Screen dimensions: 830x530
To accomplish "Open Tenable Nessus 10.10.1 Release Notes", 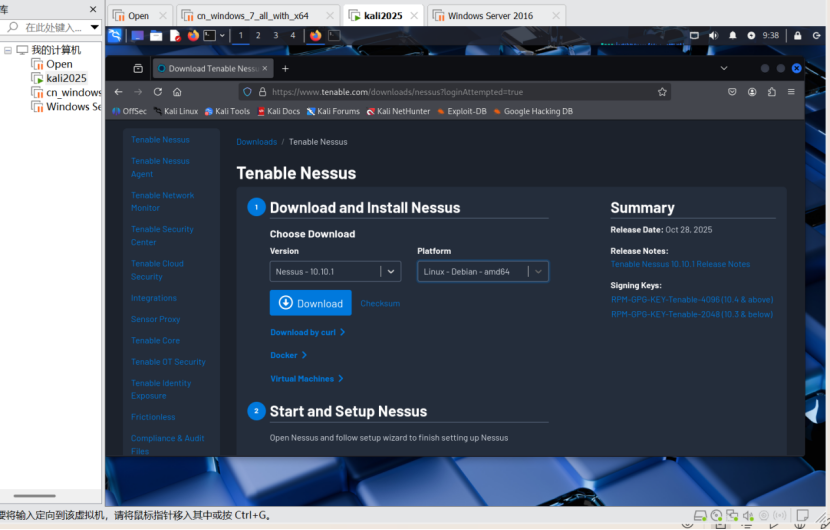I will [x=680, y=264].
